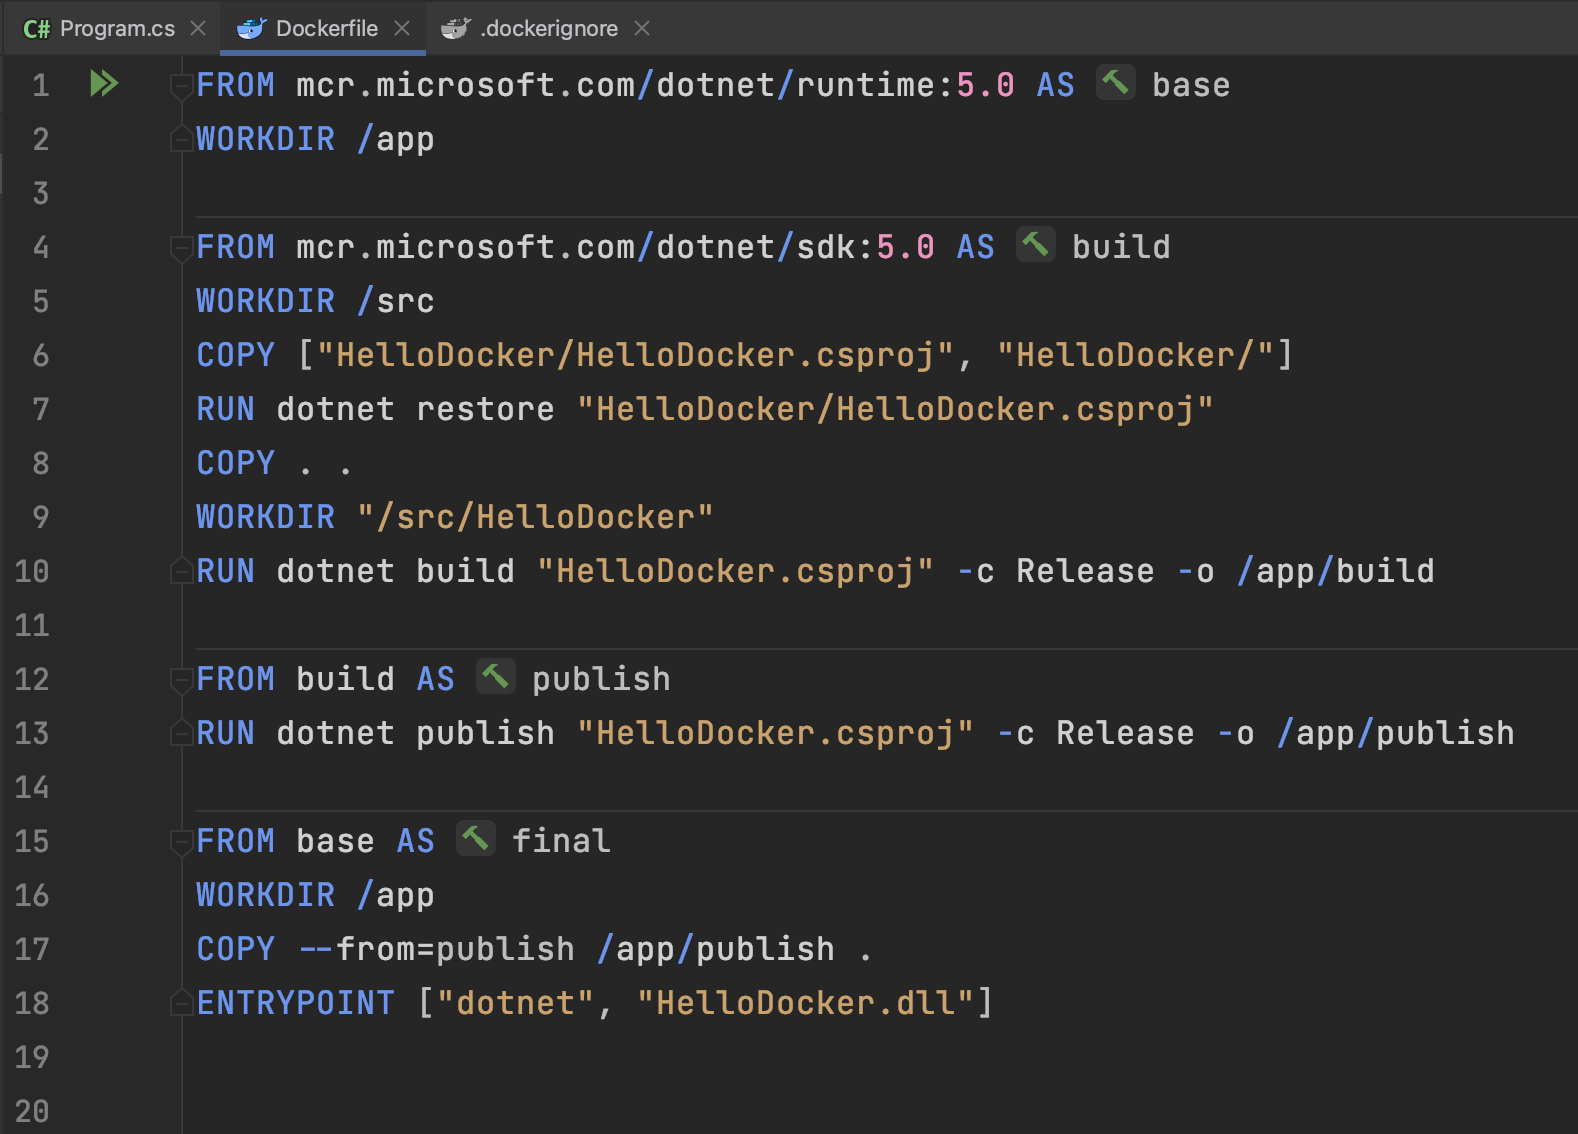Click hammer build icon next to base stage

(1115, 83)
